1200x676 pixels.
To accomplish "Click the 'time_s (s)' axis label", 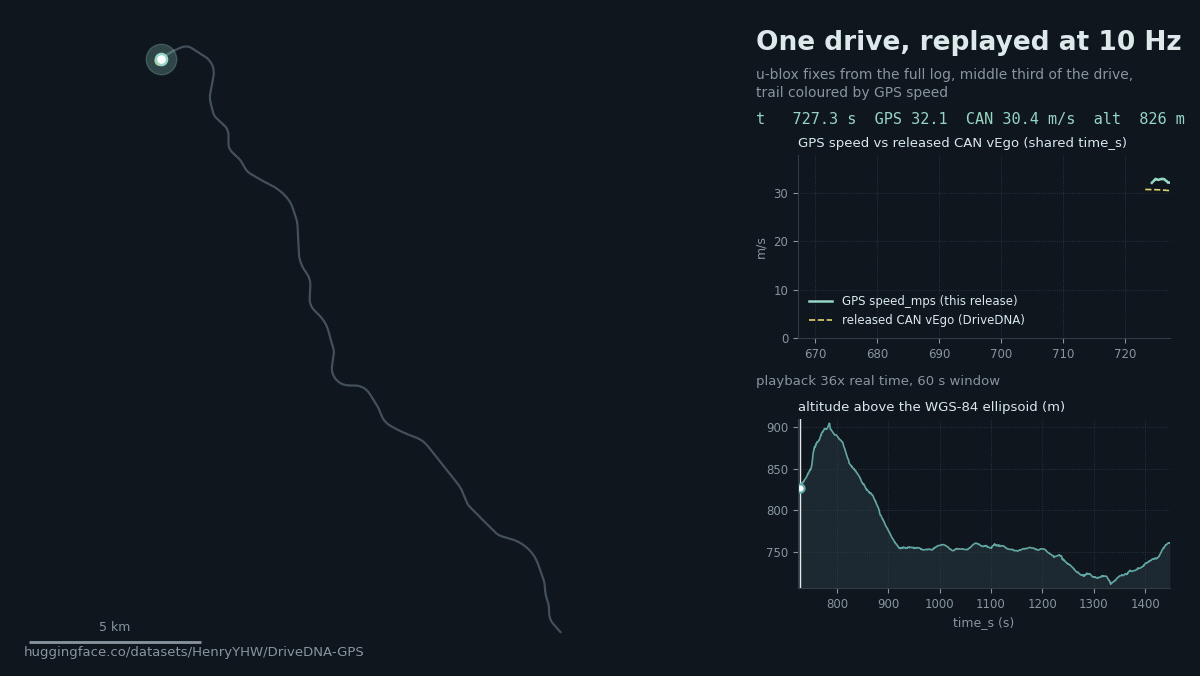I will point(983,623).
